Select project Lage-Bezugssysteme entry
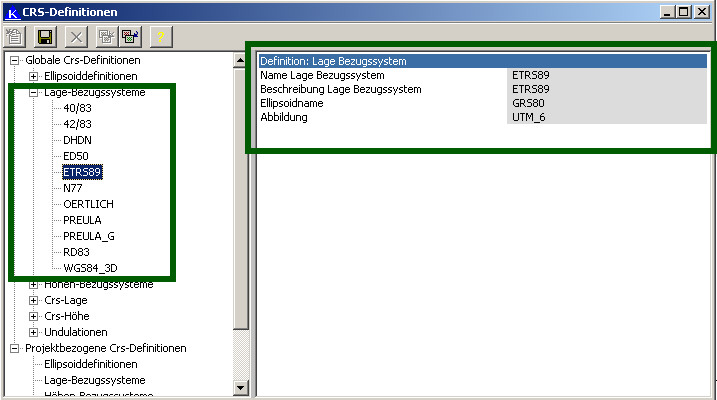This screenshot has width=717, height=400. click(x=95, y=380)
